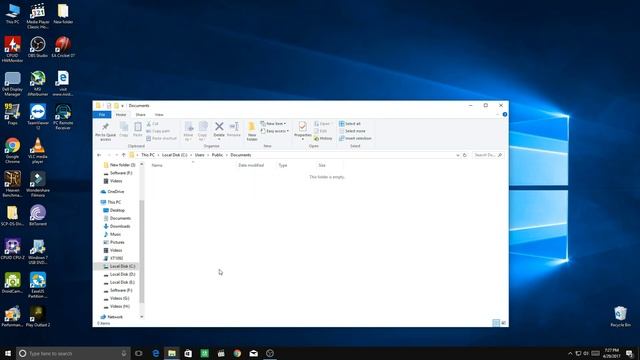This screenshot has height=360, width=640.
Task: Select Downloads in navigation pane
Action: (x=118, y=226)
